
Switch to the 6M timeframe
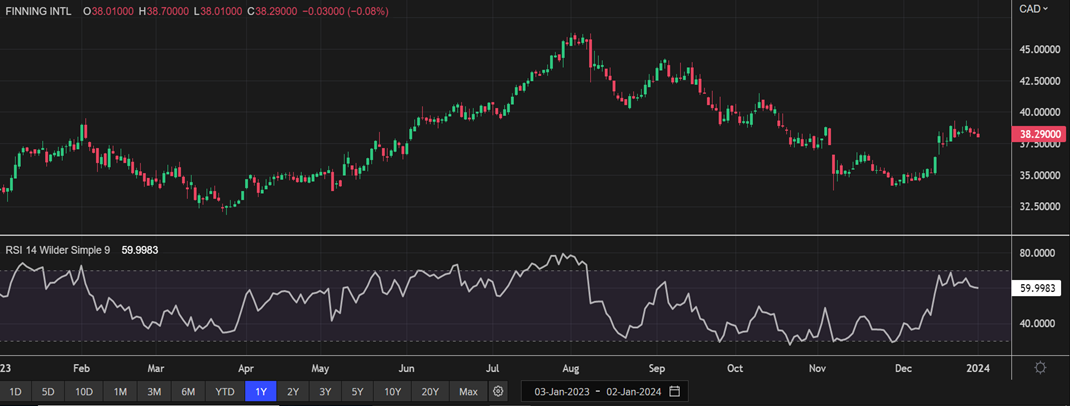click(x=188, y=392)
